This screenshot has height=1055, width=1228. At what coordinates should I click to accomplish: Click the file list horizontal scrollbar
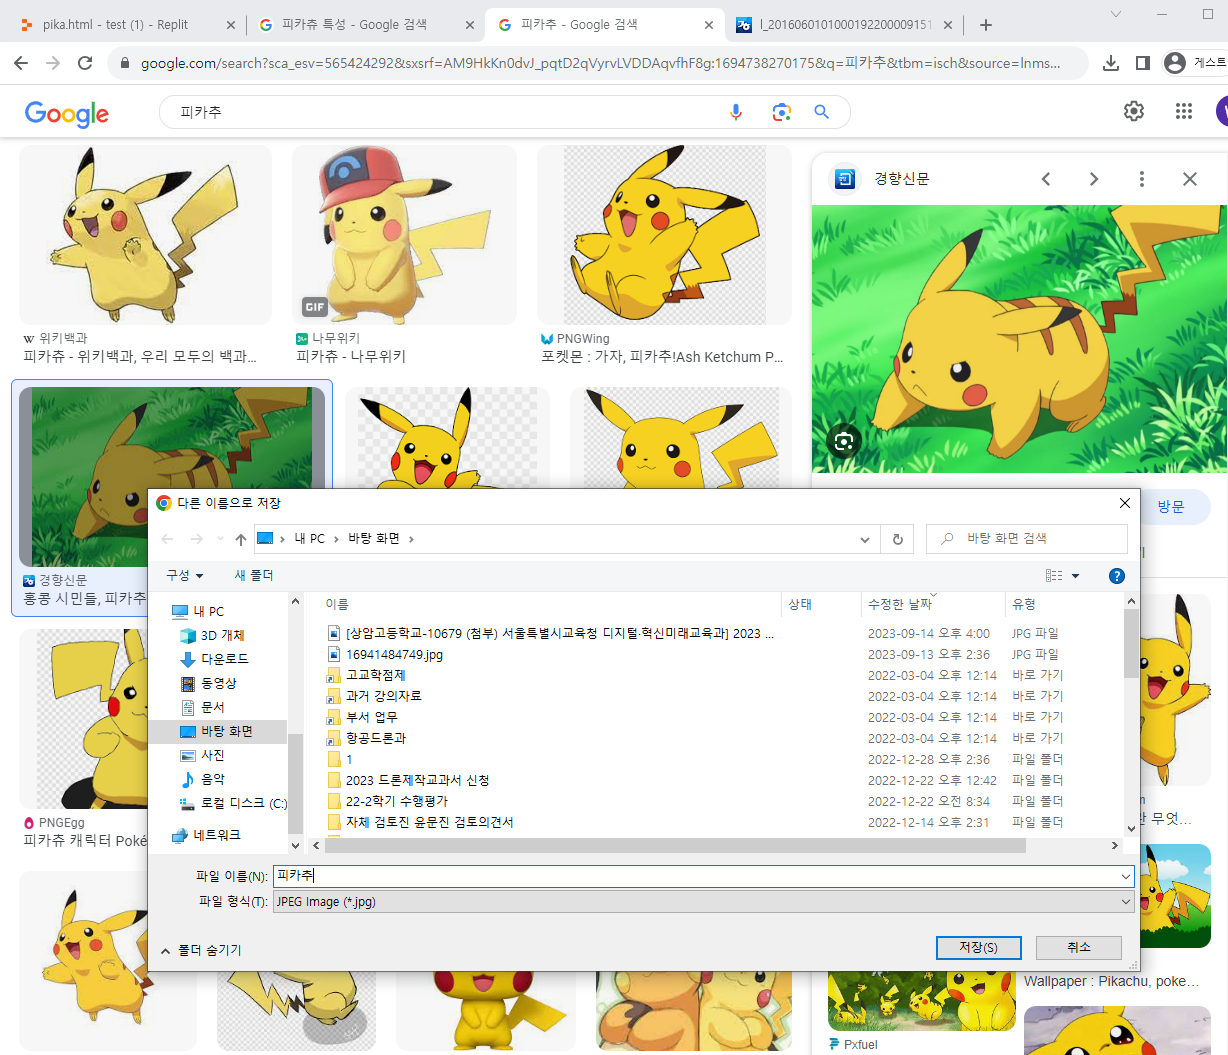pyautogui.click(x=674, y=846)
